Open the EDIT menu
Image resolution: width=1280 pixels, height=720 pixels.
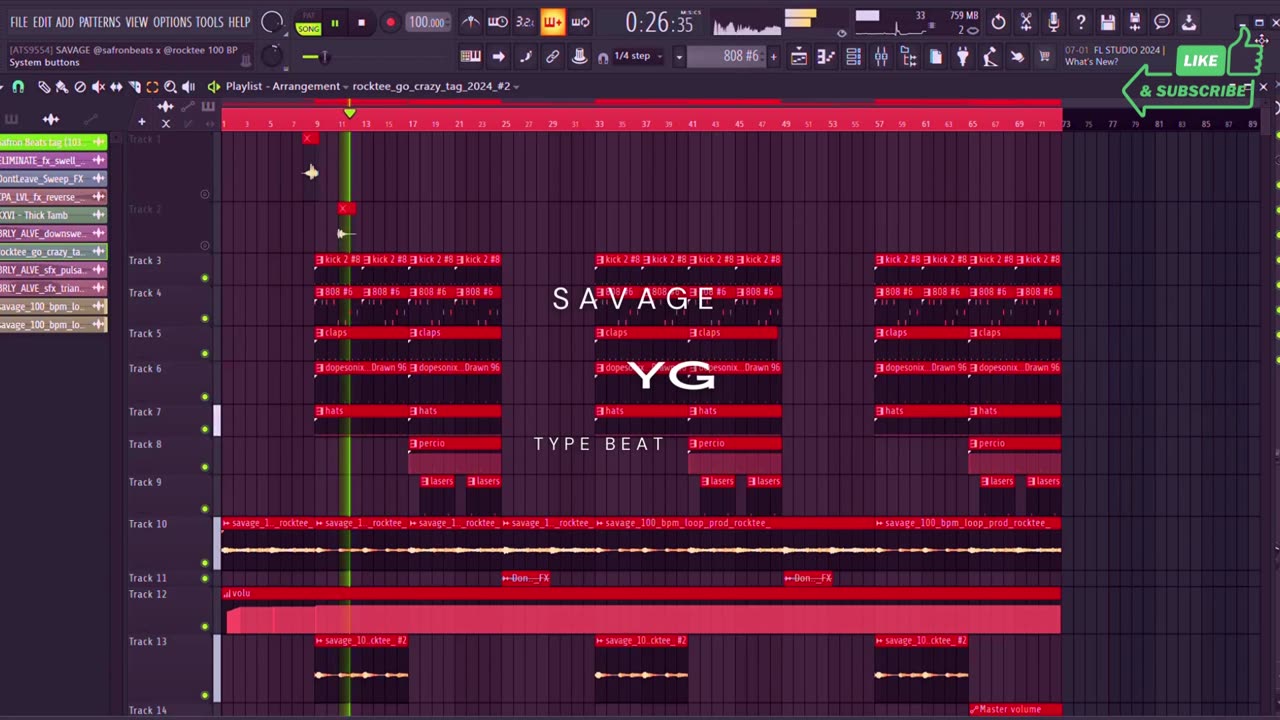(x=42, y=22)
